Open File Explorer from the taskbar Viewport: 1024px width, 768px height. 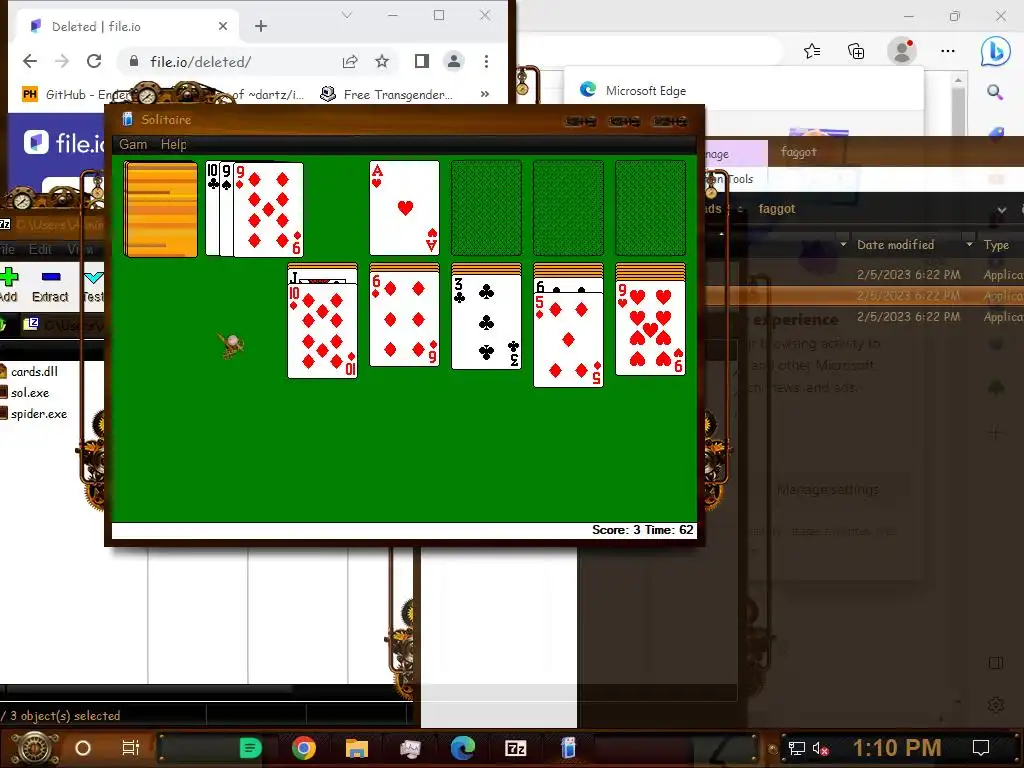point(357,748)
